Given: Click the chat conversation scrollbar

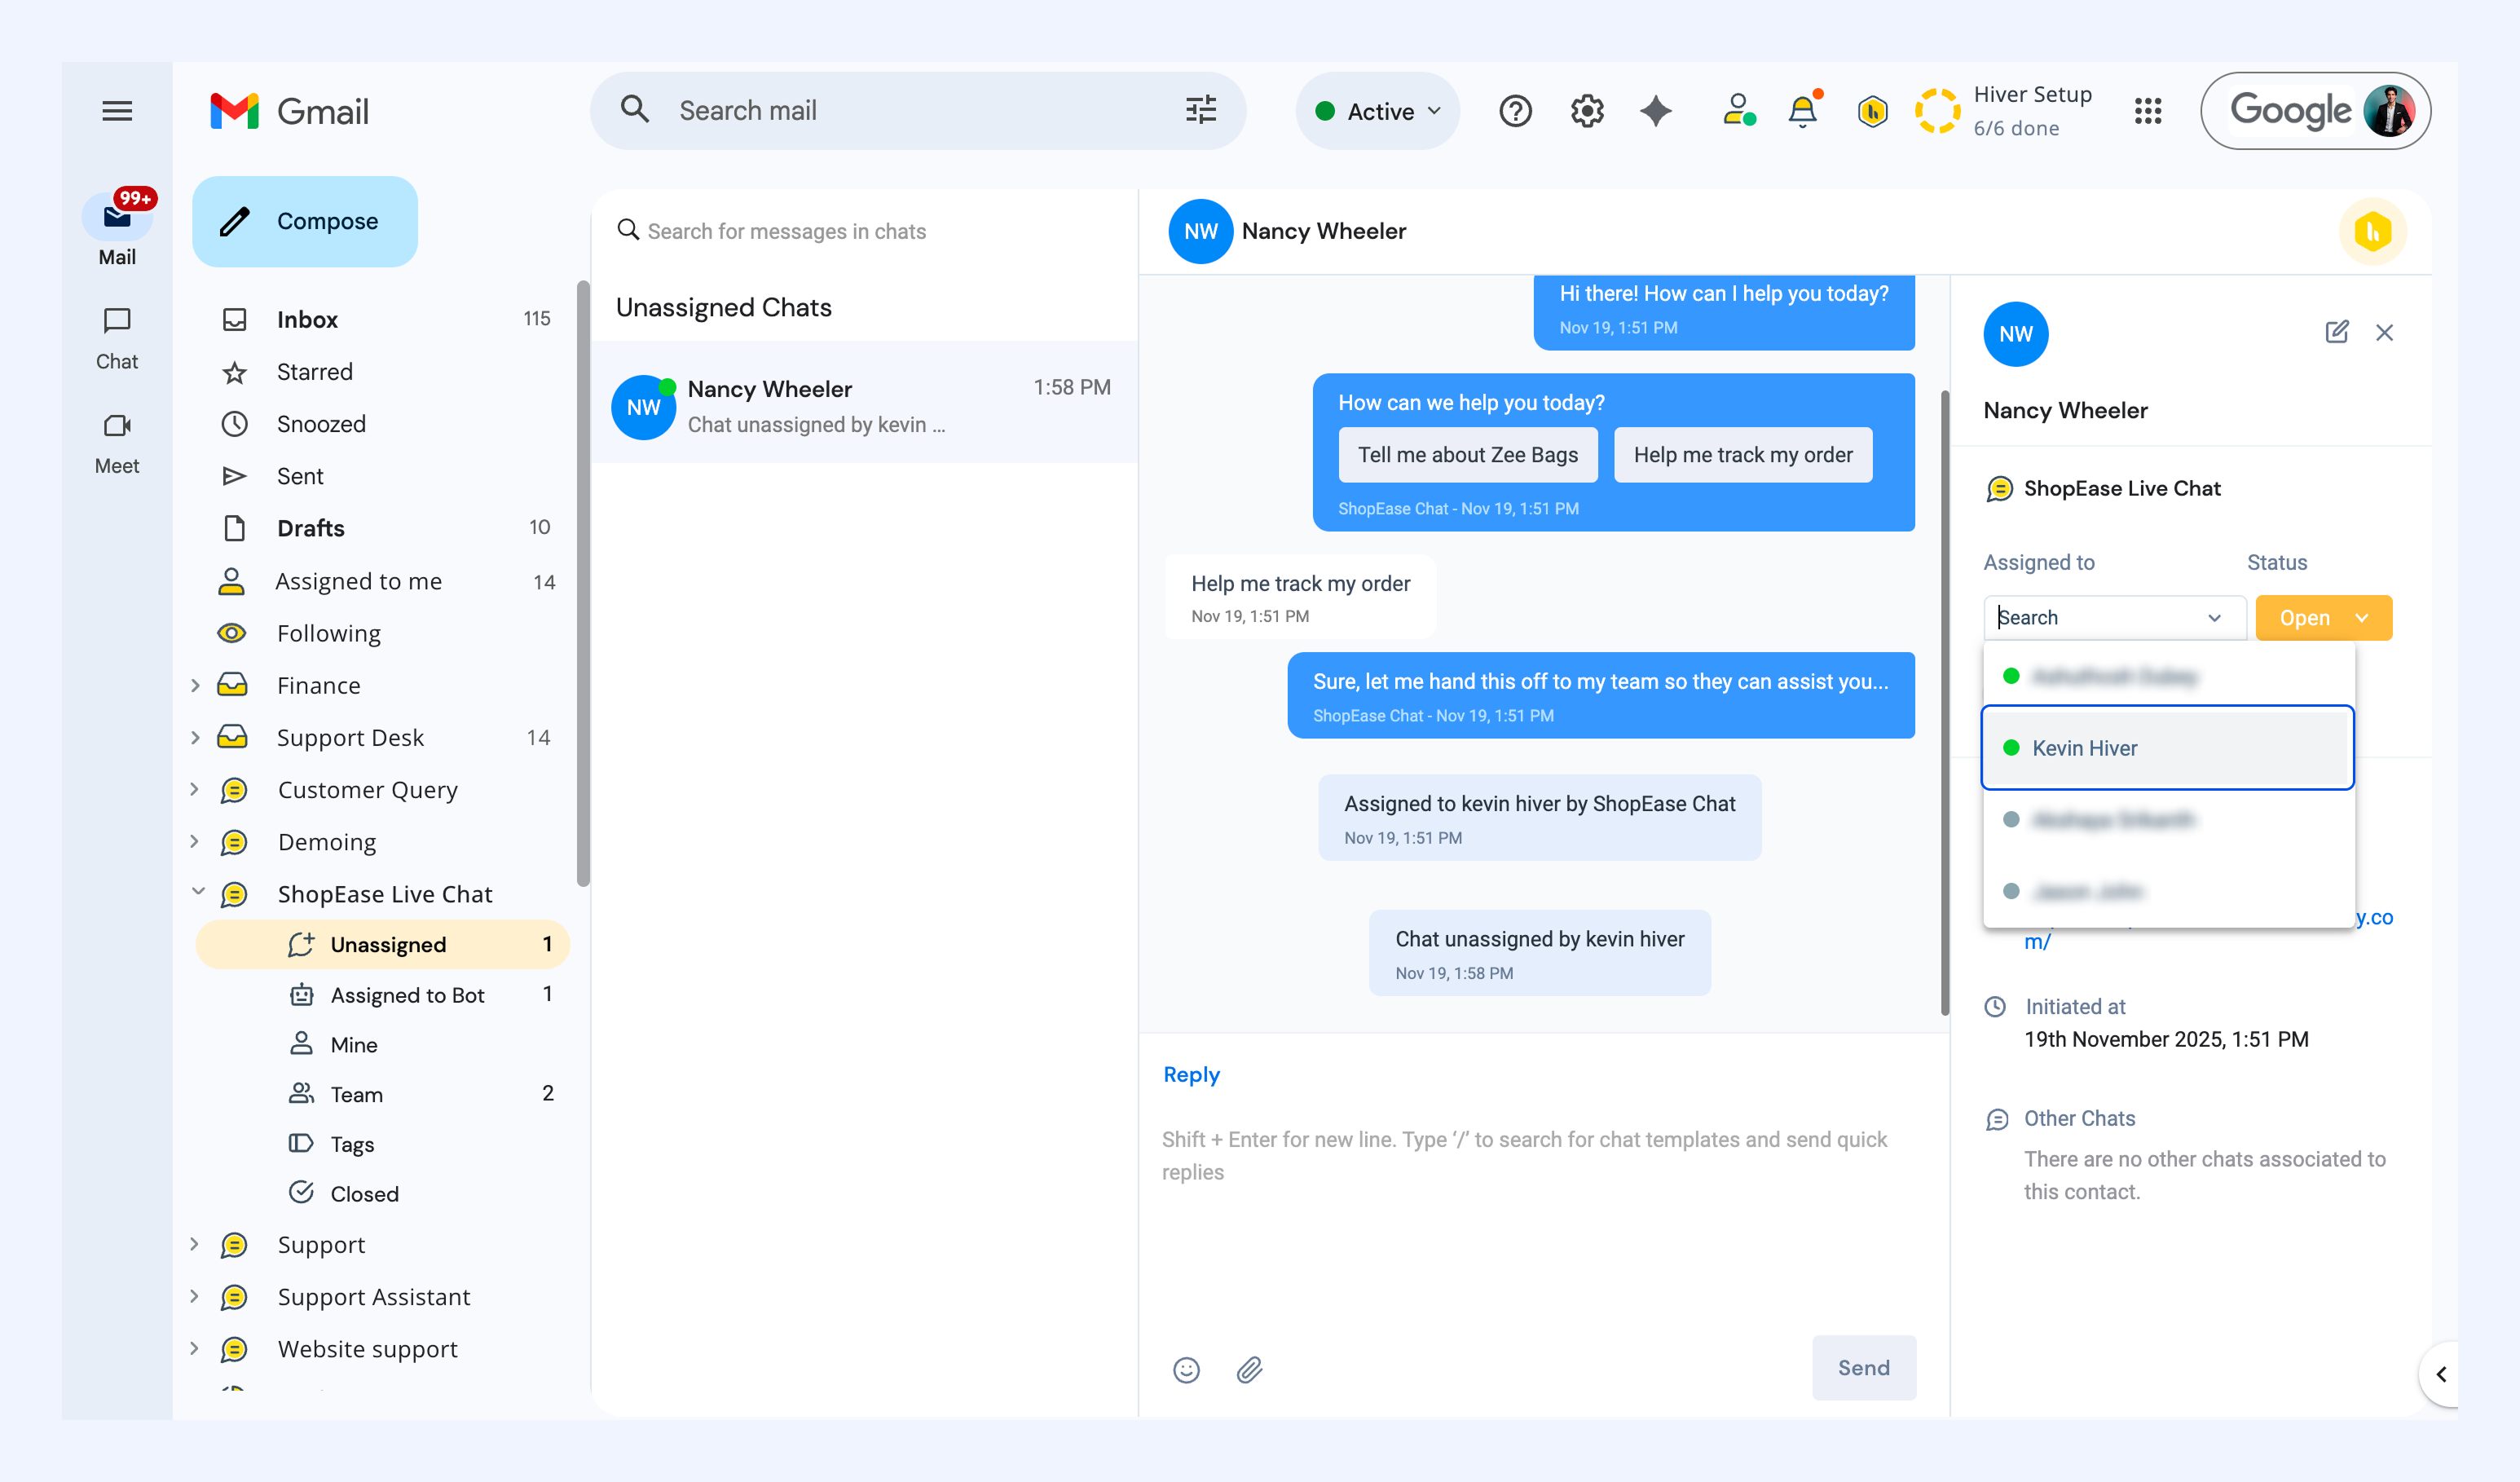Looking at the screenshot, I should click(x=1945, y=703).
